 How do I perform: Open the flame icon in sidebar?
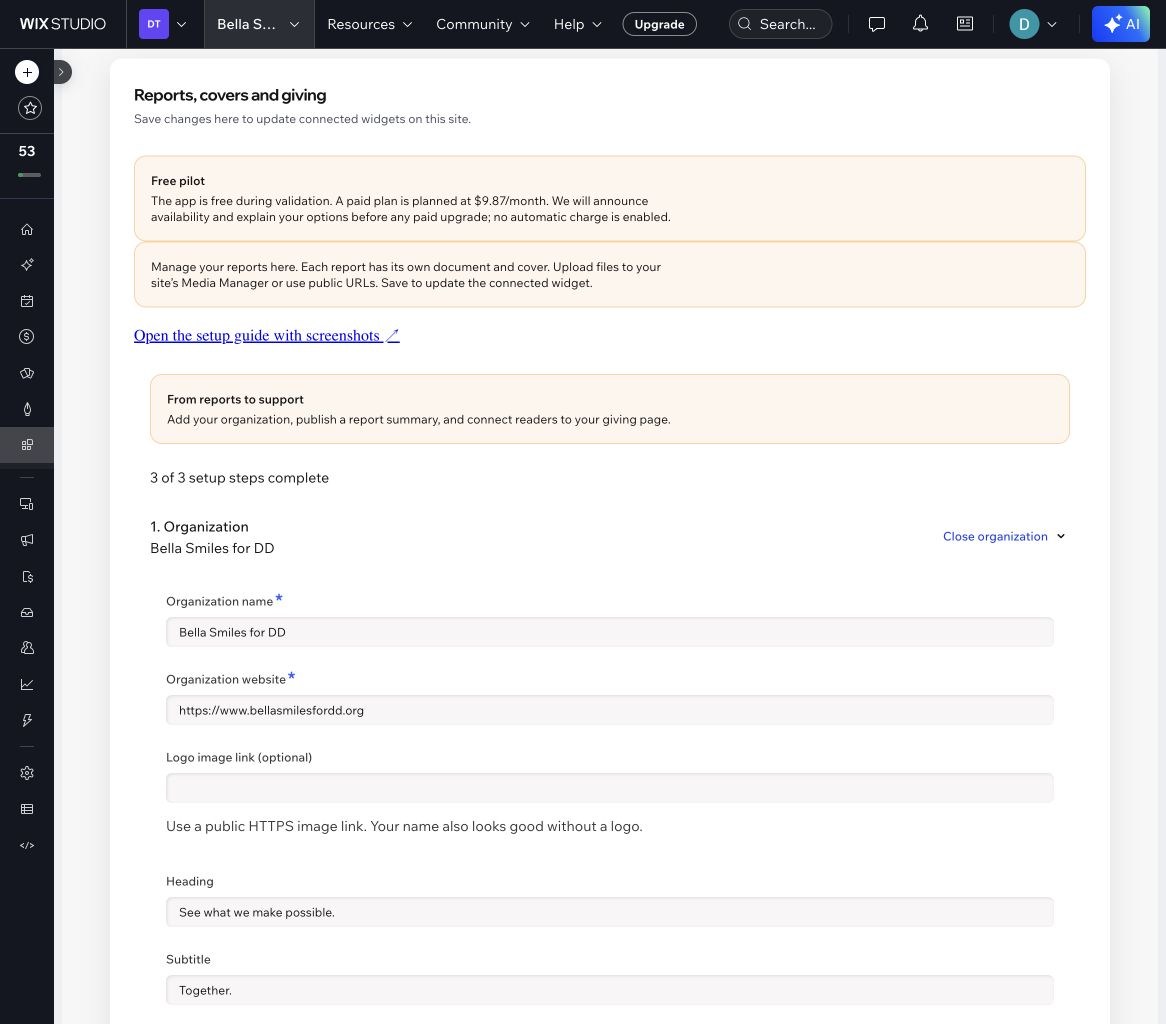27,408
